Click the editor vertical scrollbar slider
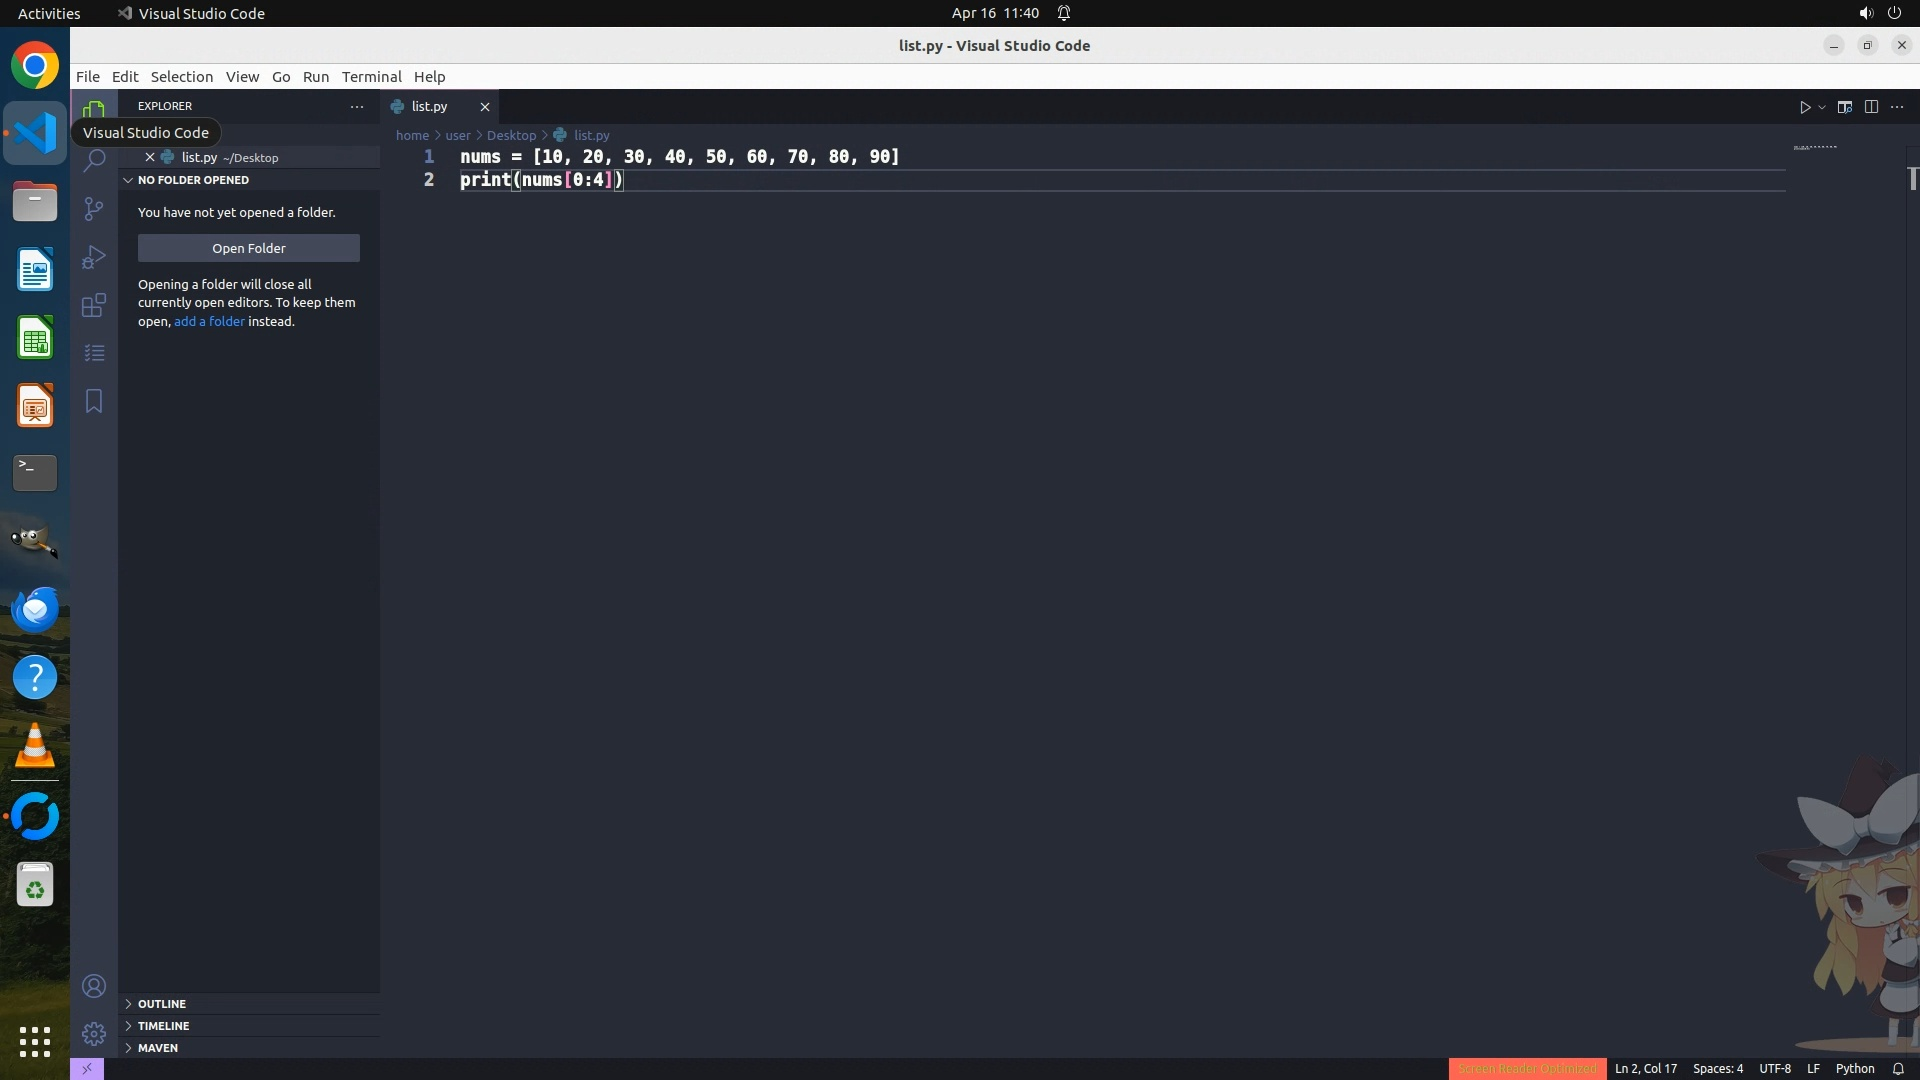Image resolution: width=1920 pixels, height=1080 pixels. [x=1912, y=178]
